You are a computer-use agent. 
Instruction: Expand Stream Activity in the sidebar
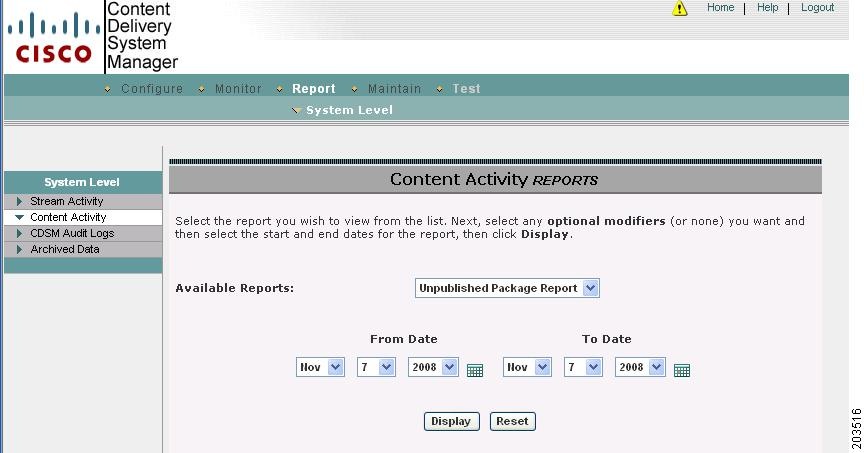click(83, 201)
